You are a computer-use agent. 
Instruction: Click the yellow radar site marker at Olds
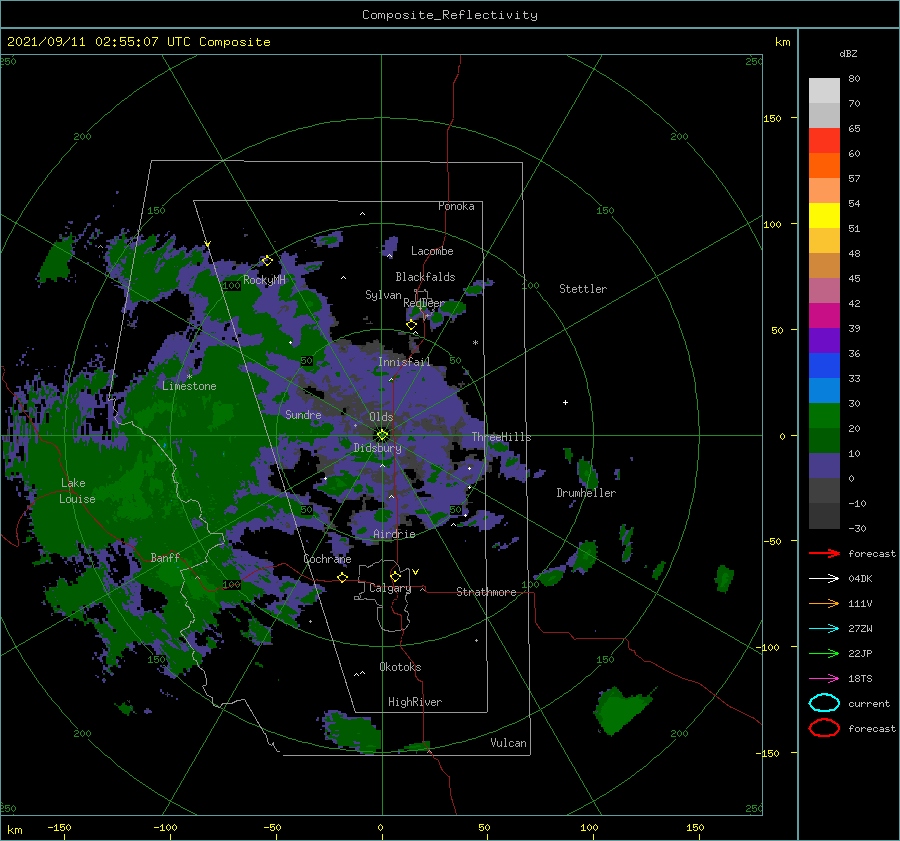382,435
